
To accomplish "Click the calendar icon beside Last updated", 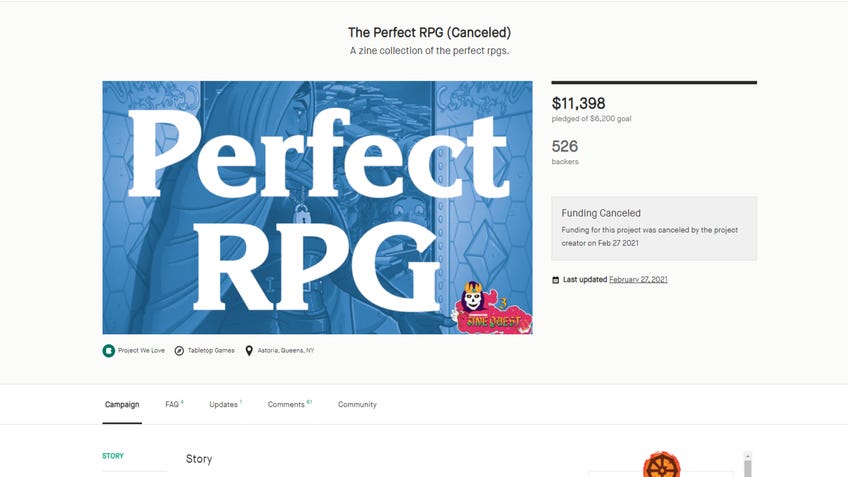I will tap(555, 280).
